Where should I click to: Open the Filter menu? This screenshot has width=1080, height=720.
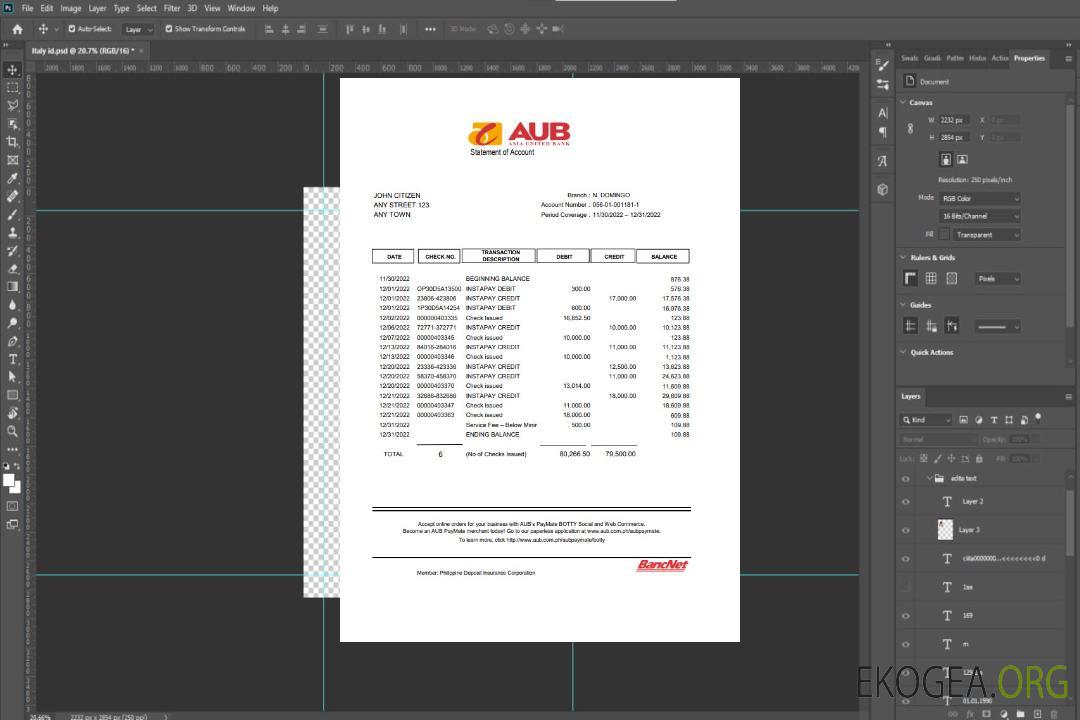pyautogui.click(x=172, y=8)
